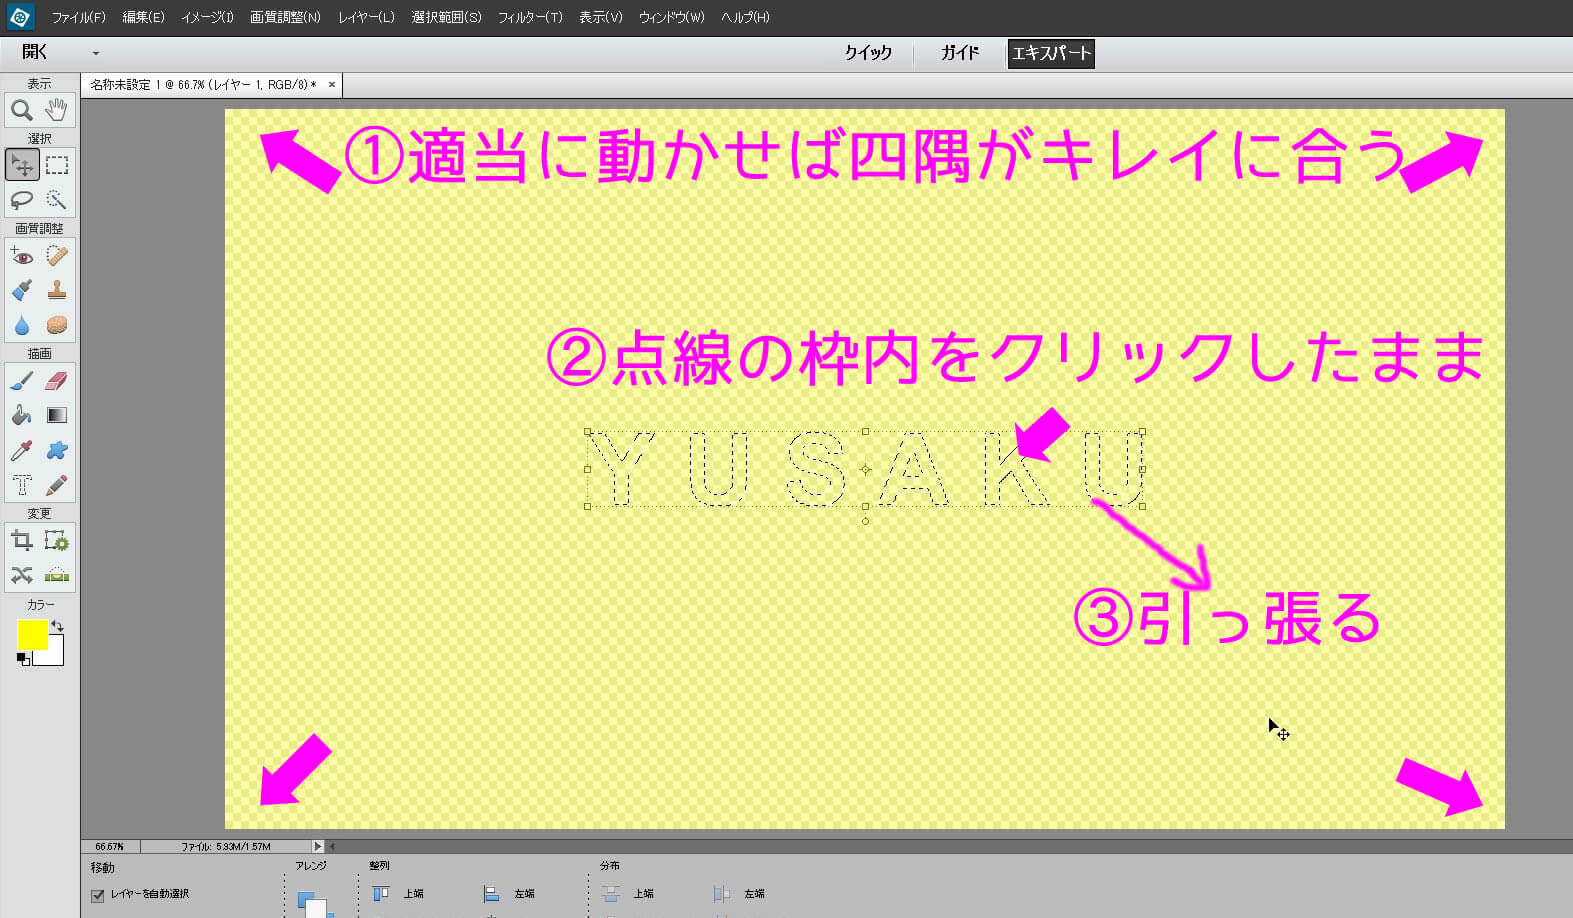Open the arrange (アレンジ) layer order dropdown
Image resolution: width=1573 pixels, height=918 pixels.
pyautogui.click(x=313, y=903)
